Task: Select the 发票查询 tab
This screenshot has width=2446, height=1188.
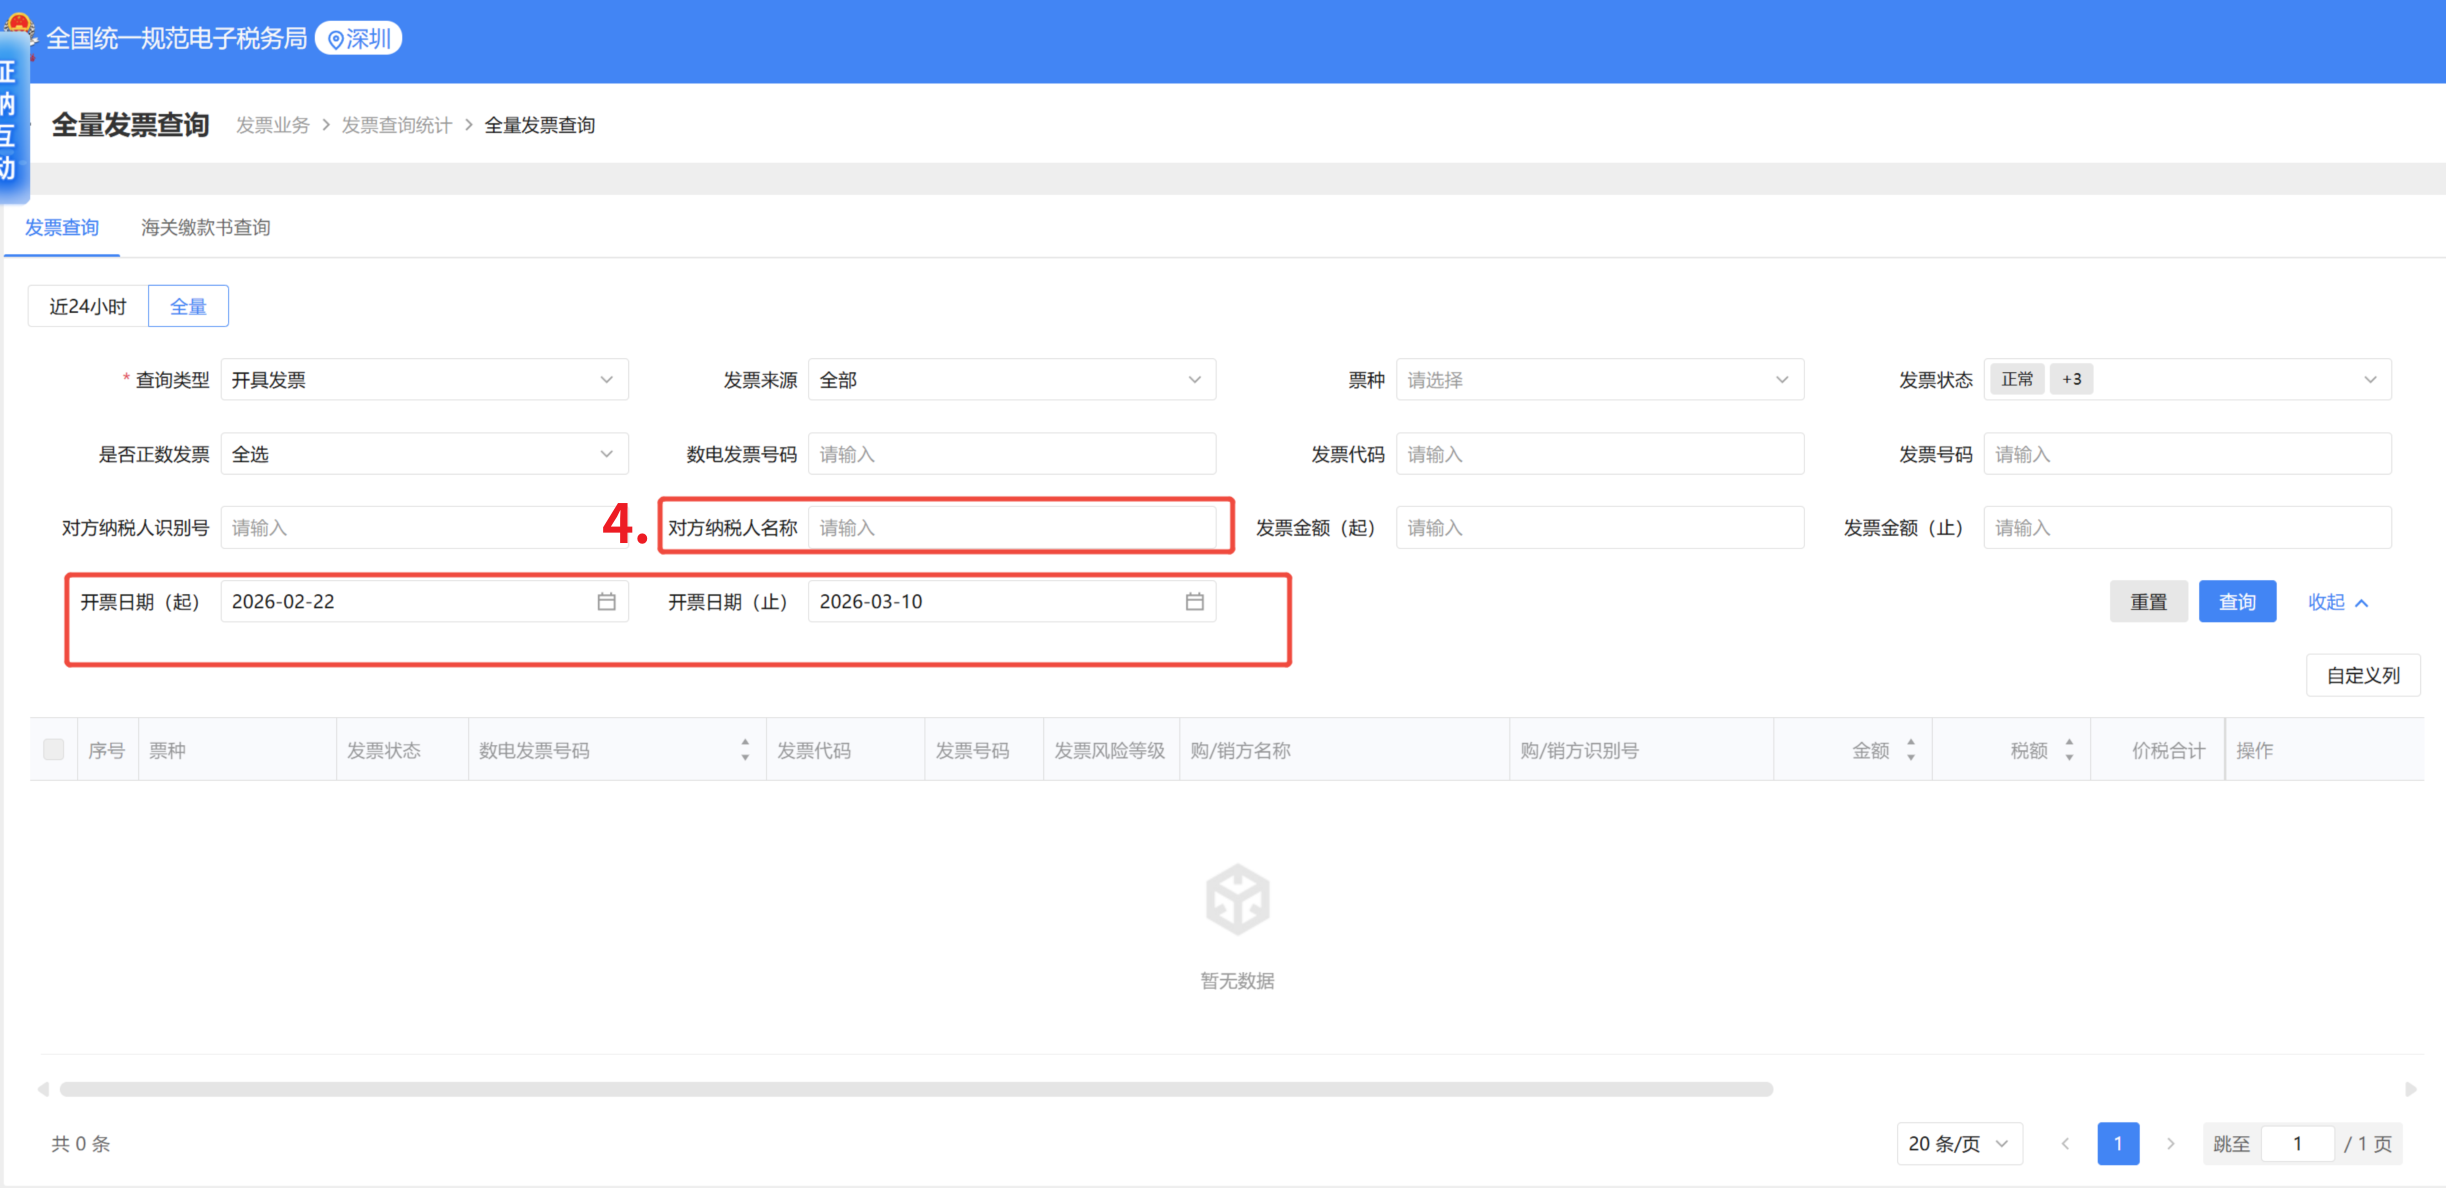Action: 62,228
